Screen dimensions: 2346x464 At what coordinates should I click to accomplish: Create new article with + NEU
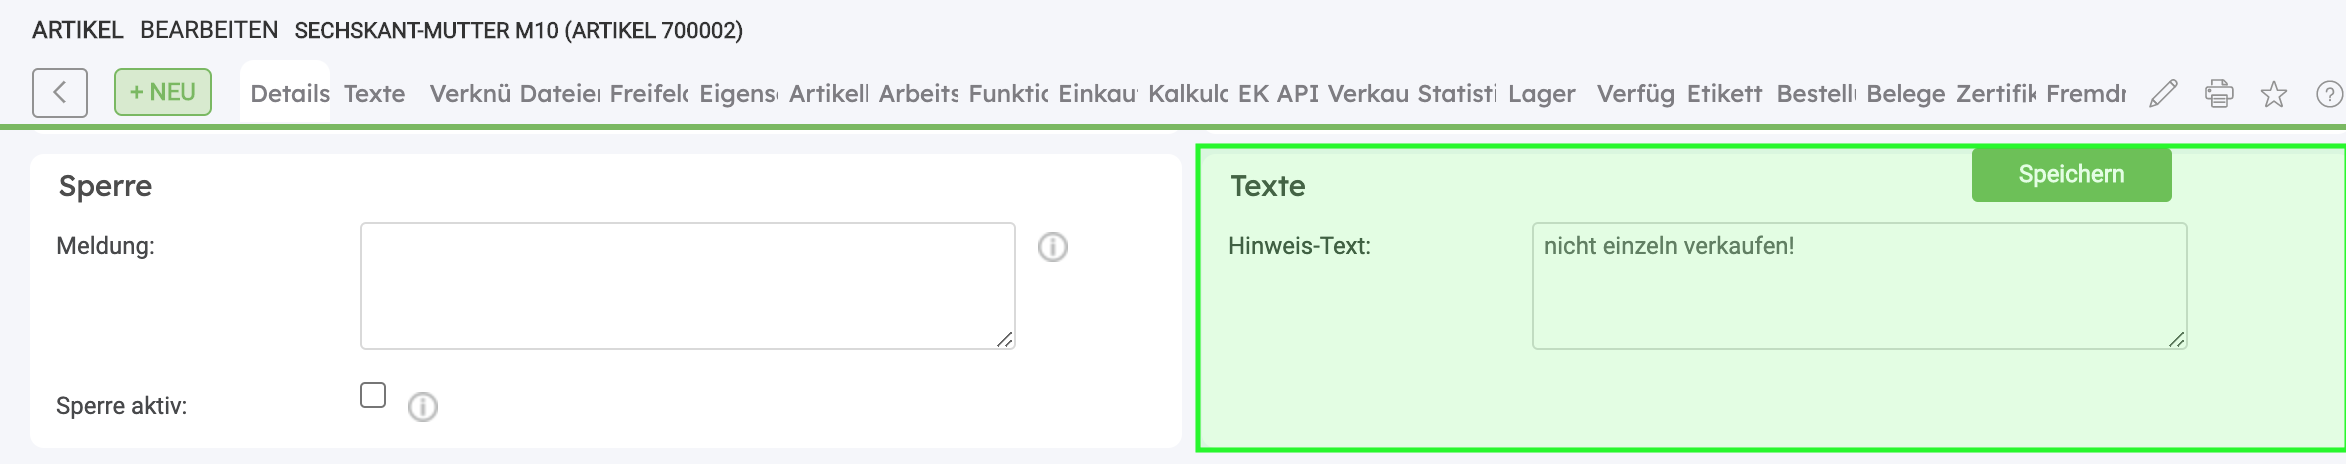point(162,92)
